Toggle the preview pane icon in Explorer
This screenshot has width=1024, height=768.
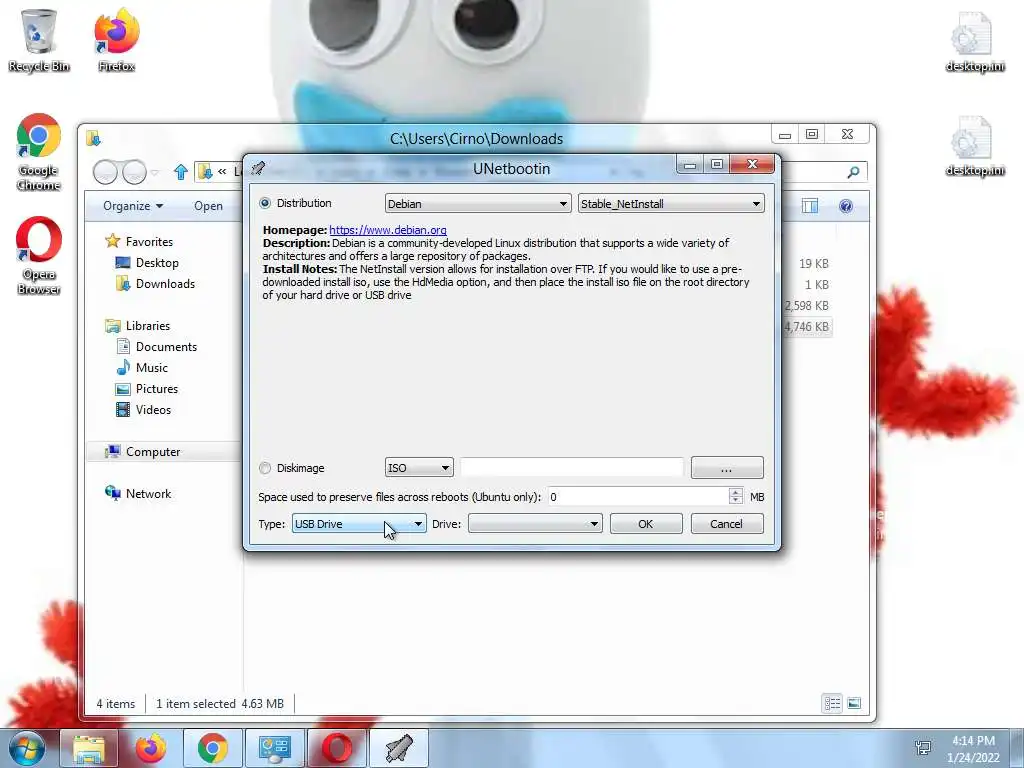pyautogui.click(x=810, y=206)
